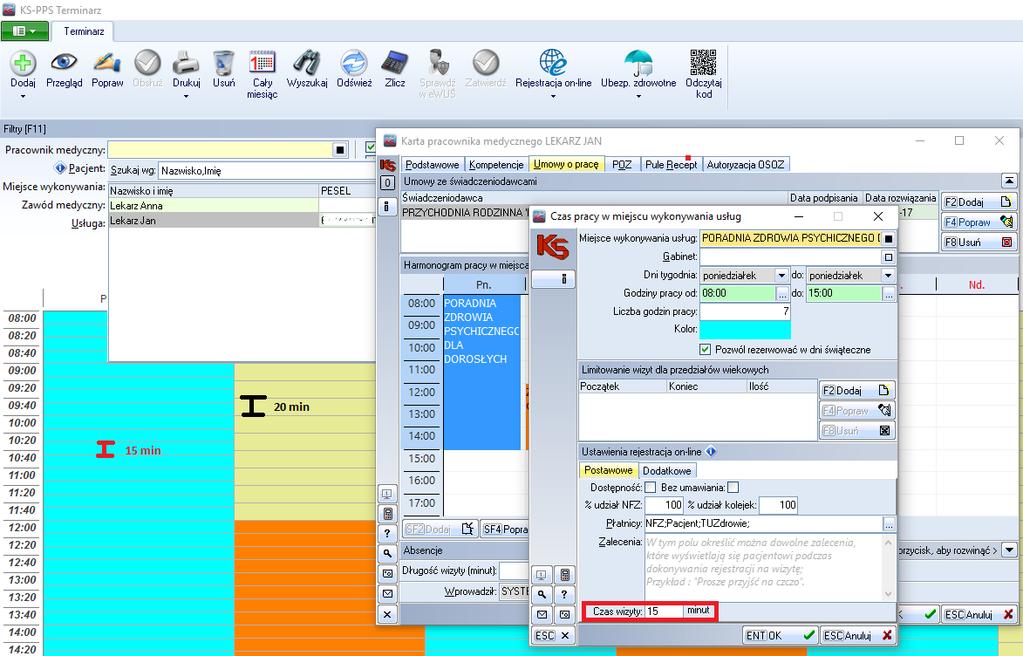Viewport: 1023px width, 656px height.
Task: Check the Bez umawiania checkbox
Action: point(733,488)
